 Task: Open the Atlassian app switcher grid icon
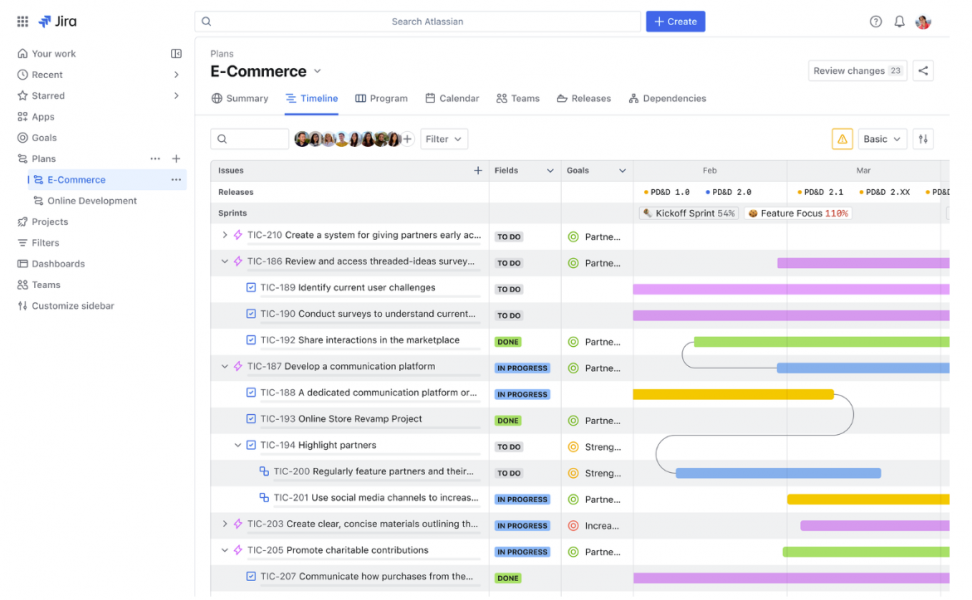tap(22, 21)
